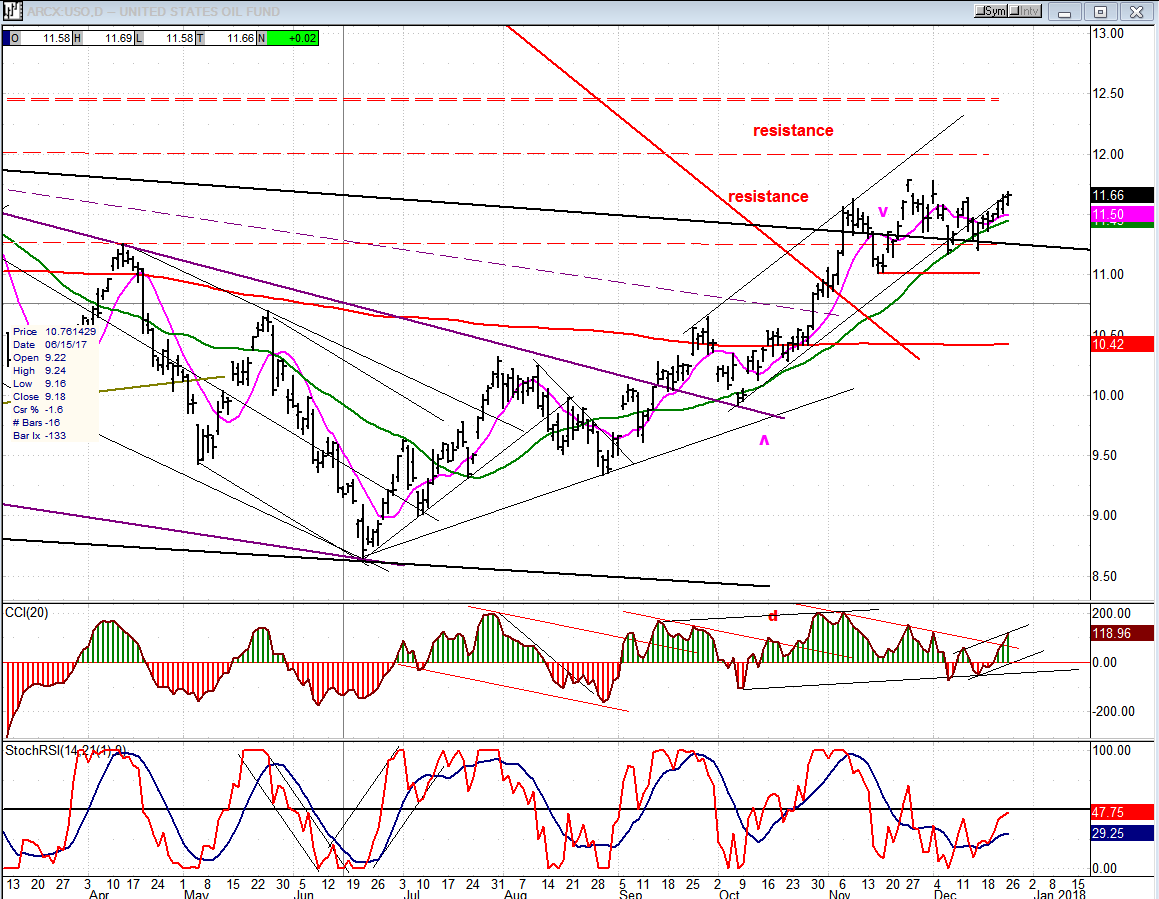Viewport: 1159px width, 899px height.
Task: Click the magenta 11.50 moving average price tag
Action: (1122, 215)
